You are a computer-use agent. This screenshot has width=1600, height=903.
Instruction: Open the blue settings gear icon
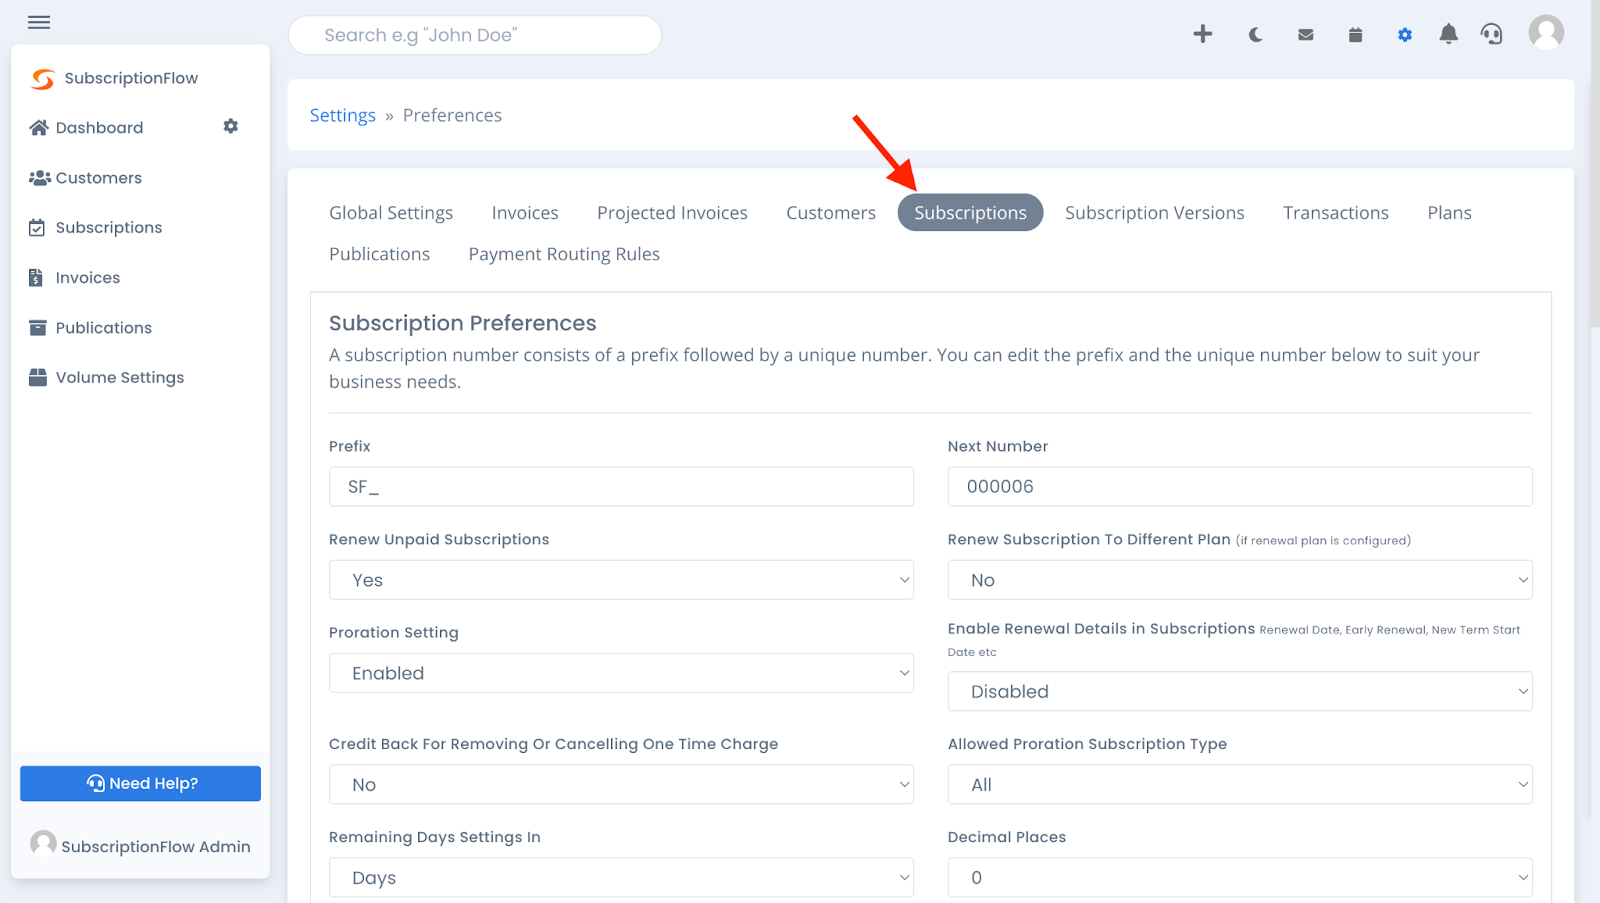point(1405,35)
